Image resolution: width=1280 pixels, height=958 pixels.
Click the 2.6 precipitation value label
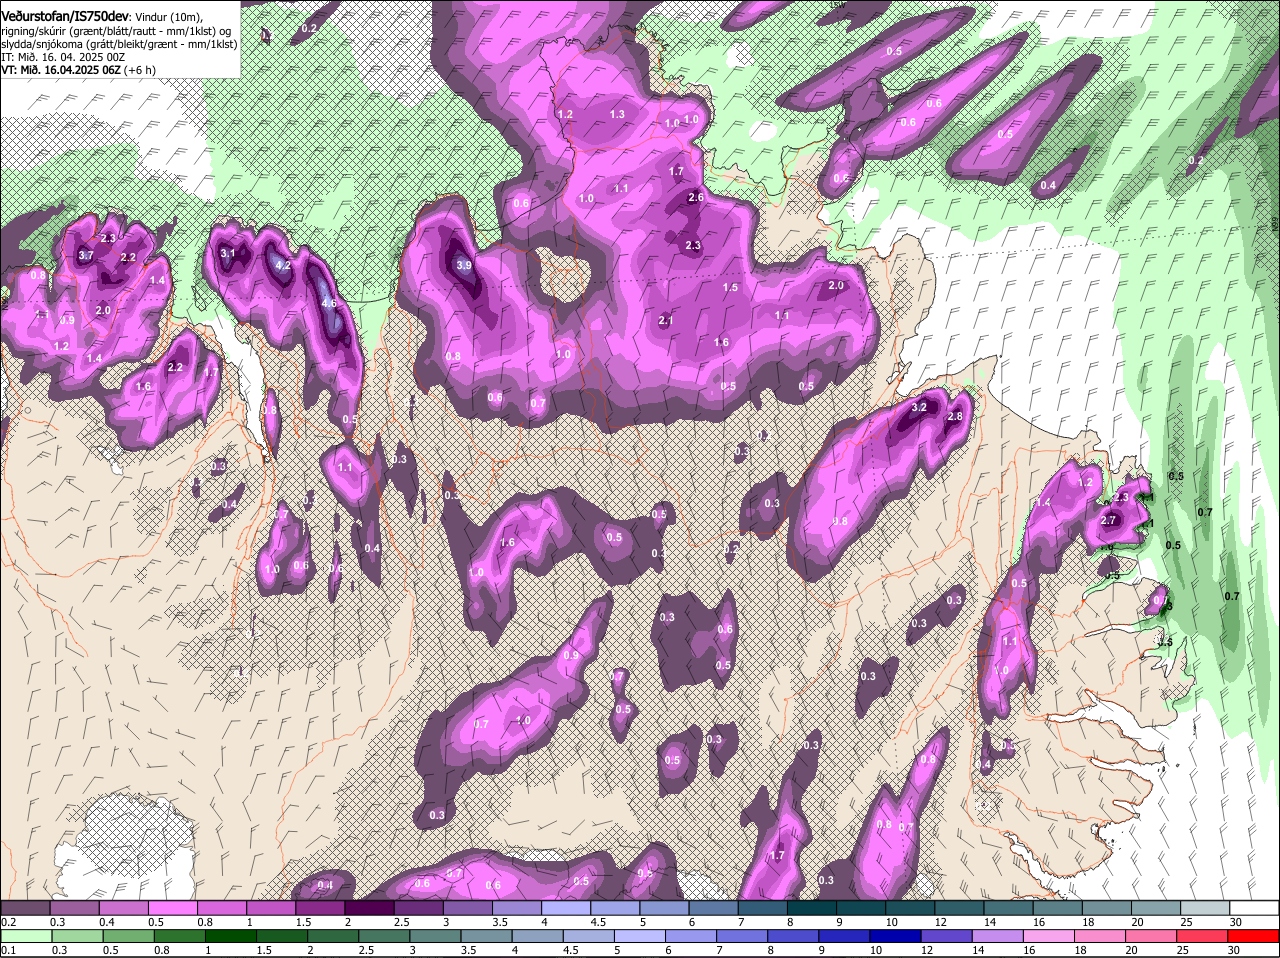(697, 198)
